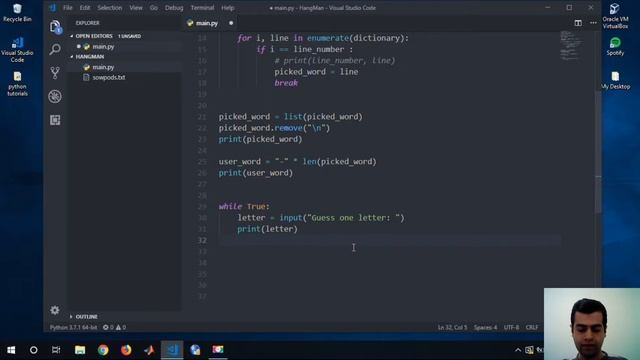Open the editor More Actions ellipsis
640x360 pixels.
click(x=593, y=23)
